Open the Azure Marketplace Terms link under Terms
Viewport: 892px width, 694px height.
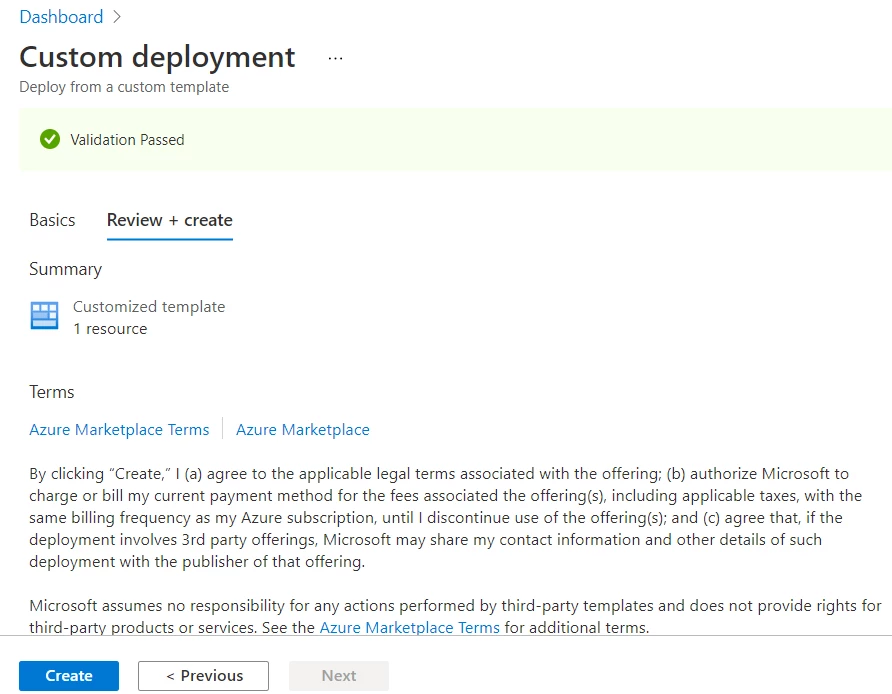tap(119, 429)
